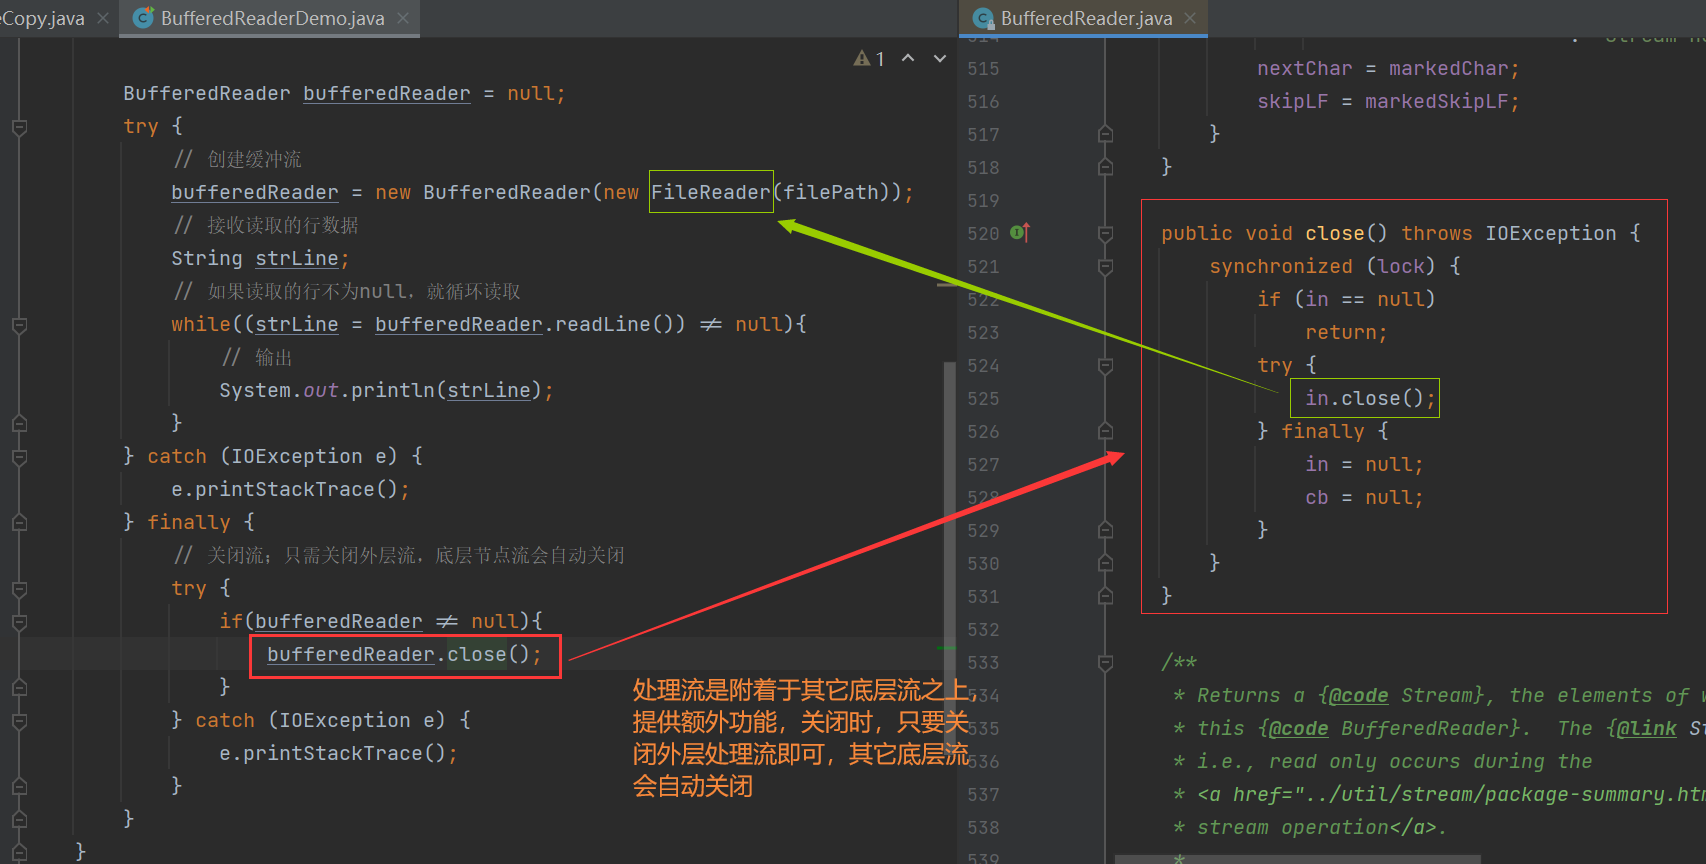Toggle the fold end marker at line 517
Screen dimensions: 1706x864
point(1105,134)
